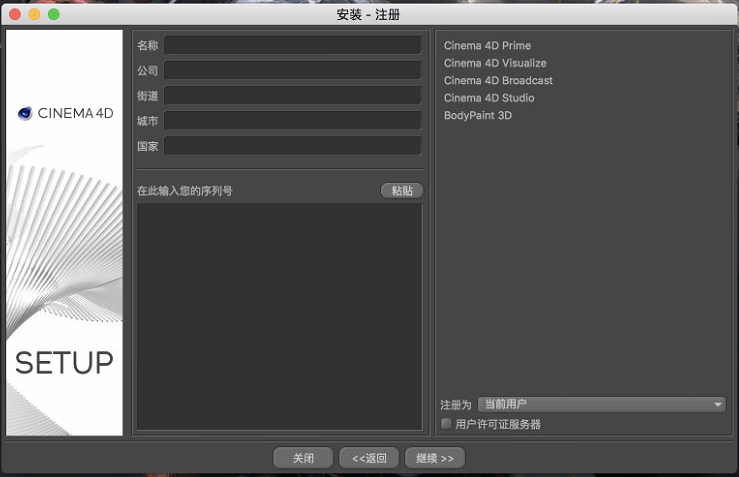Minimize the window with the yellow button
The width and height of the screenshot is (739, 477).
(x=34, y=15)
